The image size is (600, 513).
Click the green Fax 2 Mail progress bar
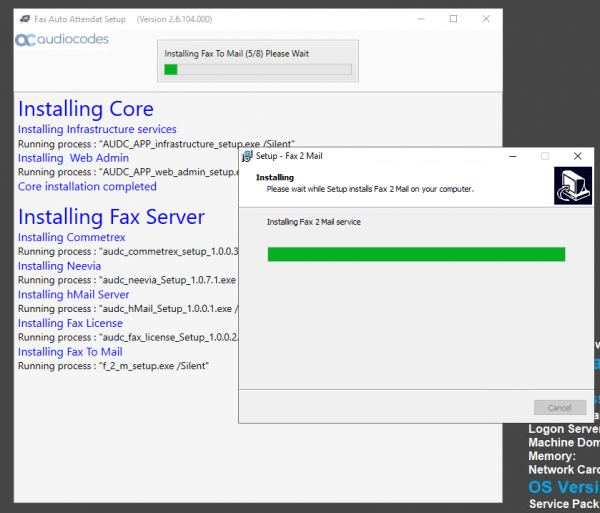(416, 254)
